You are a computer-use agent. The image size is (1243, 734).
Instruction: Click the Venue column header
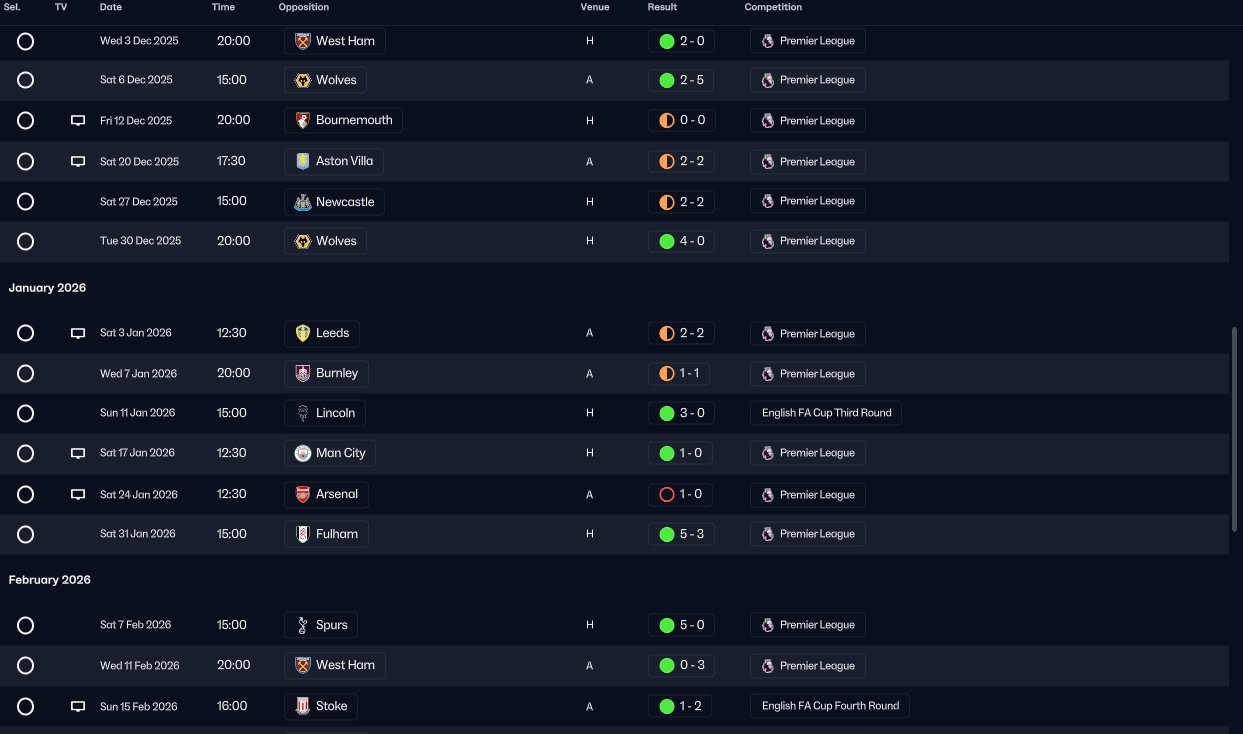(x=595, y=7)
